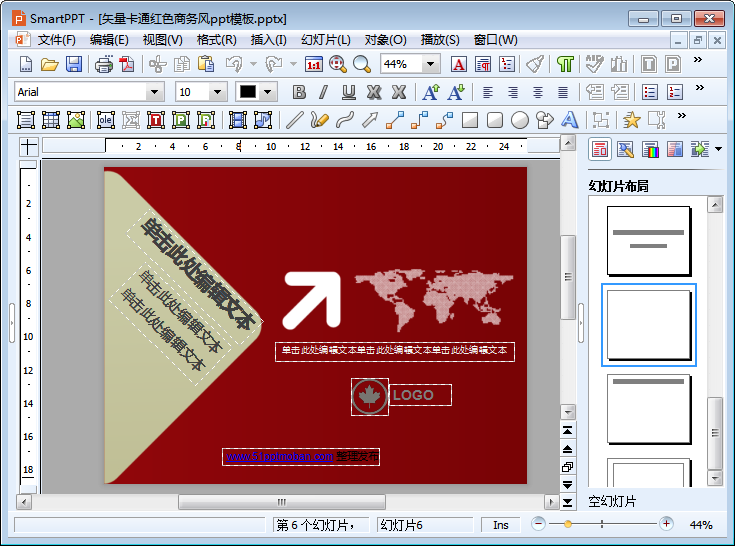This screenshot has width=735, height=546.
Task: Select the ellipse shape tool
Action: 520,120
